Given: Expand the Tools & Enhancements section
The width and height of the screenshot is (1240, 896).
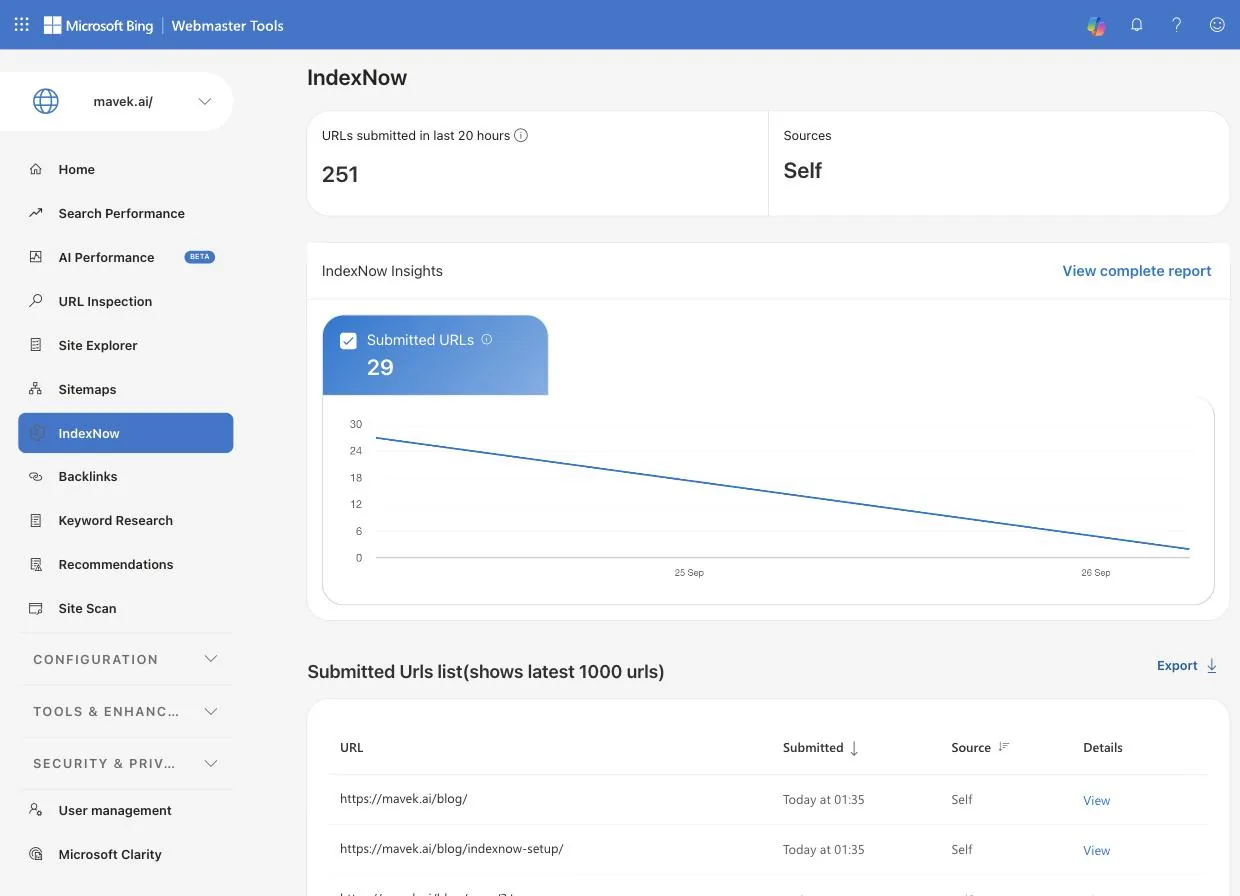Looking at the screenshot, I should [x=126, y=711].
